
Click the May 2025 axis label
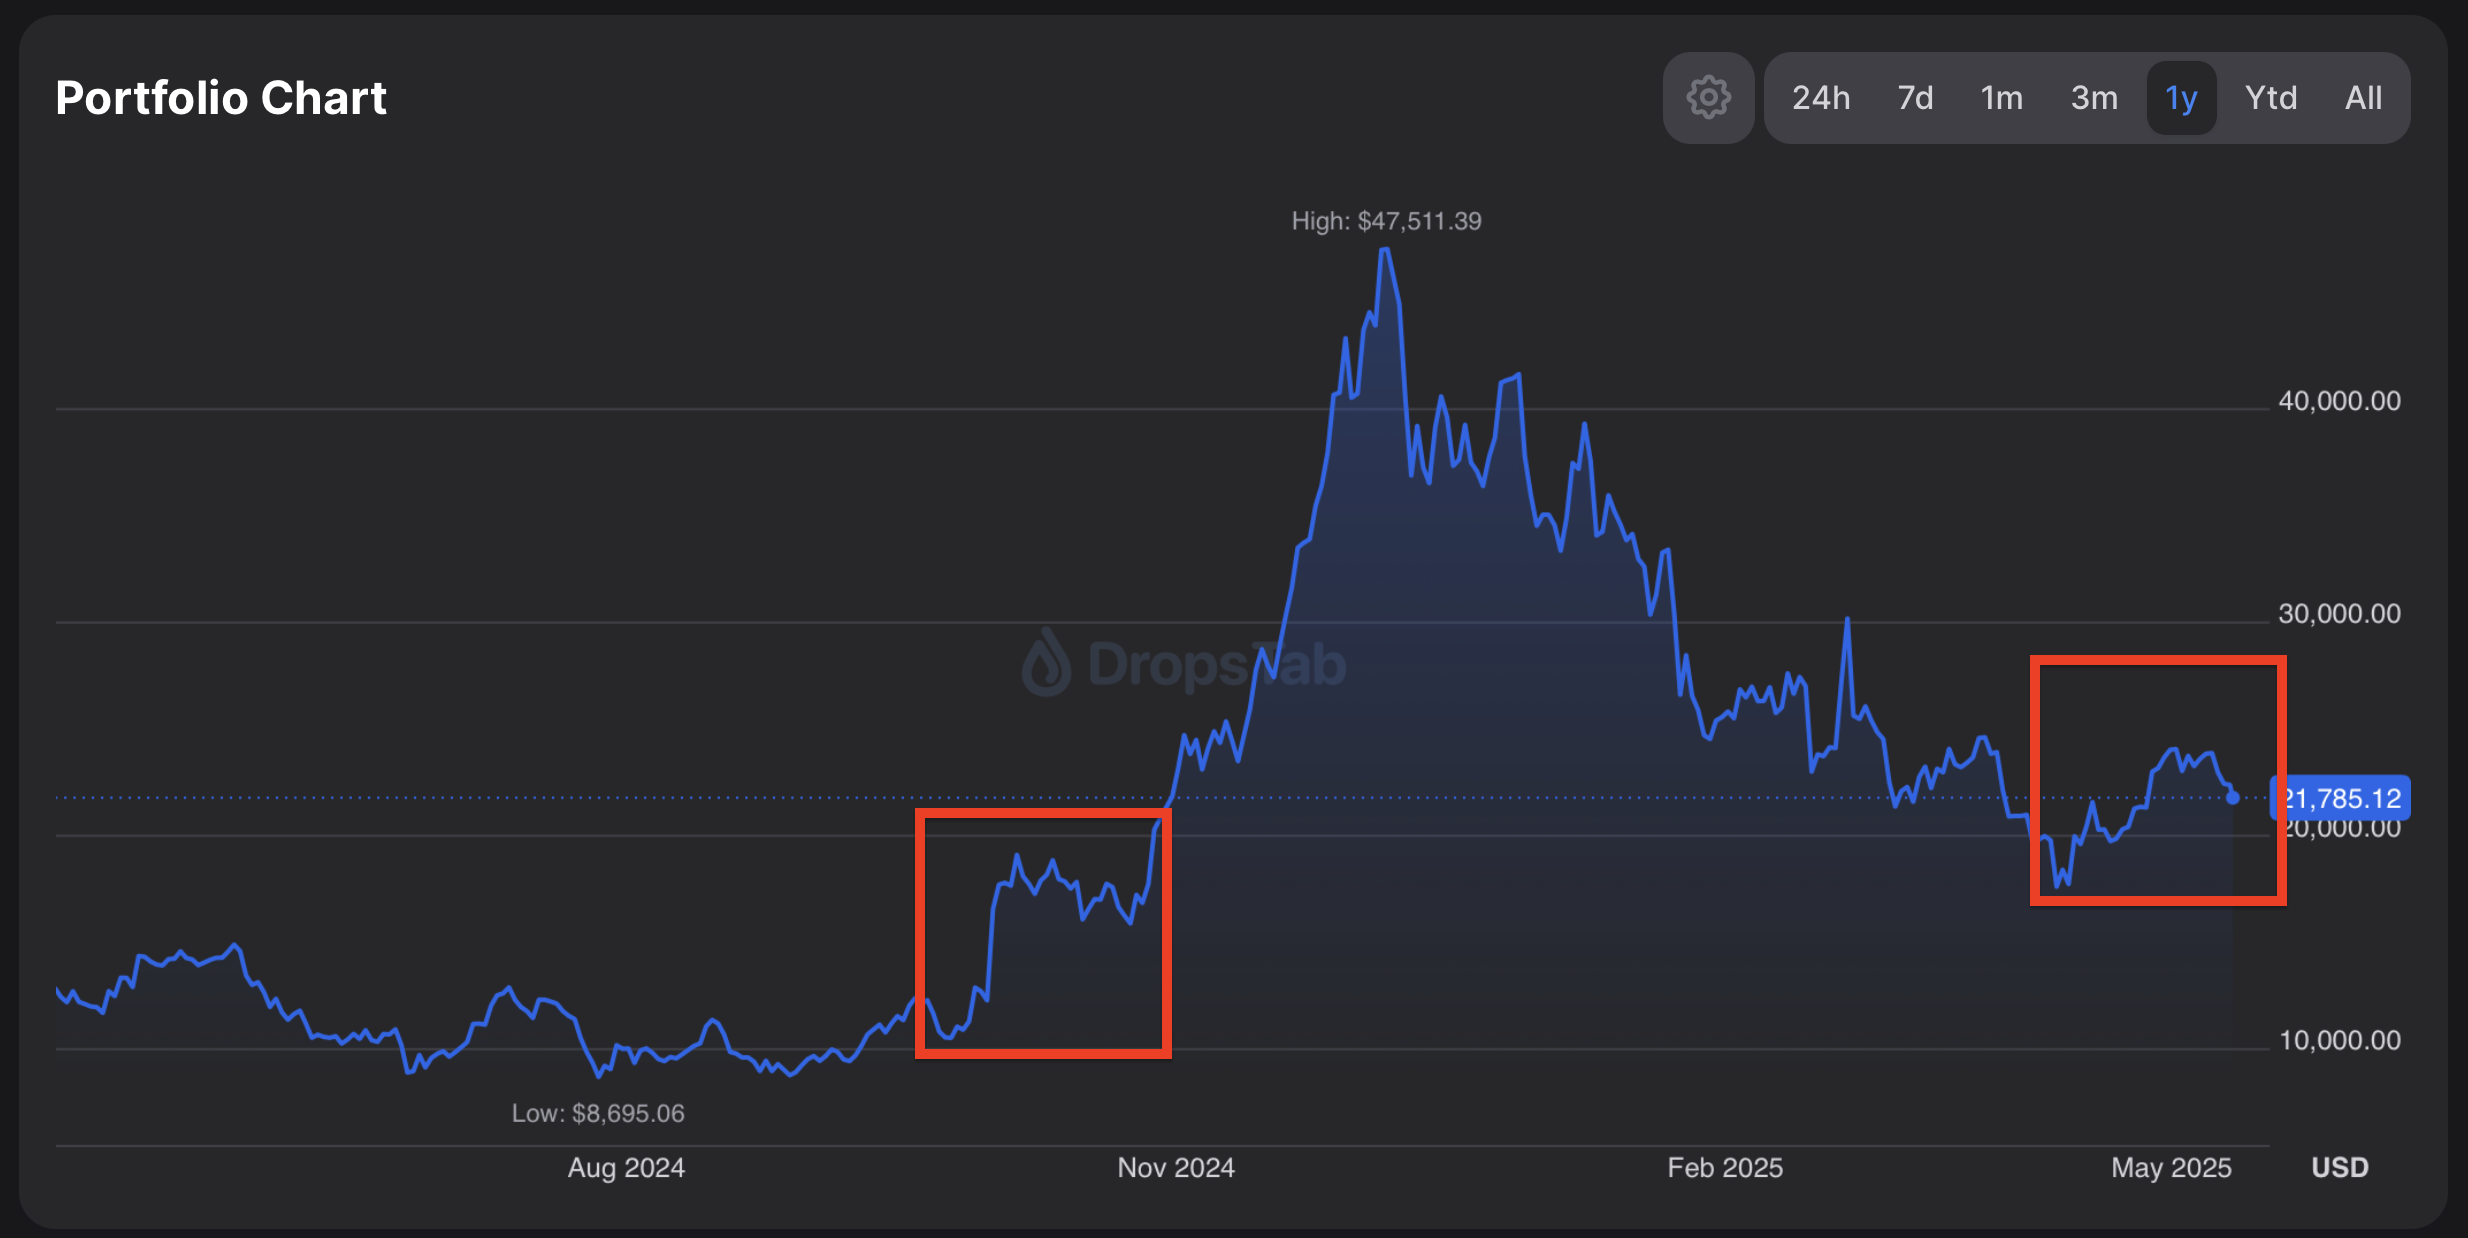click(x=2171, y=1167)
